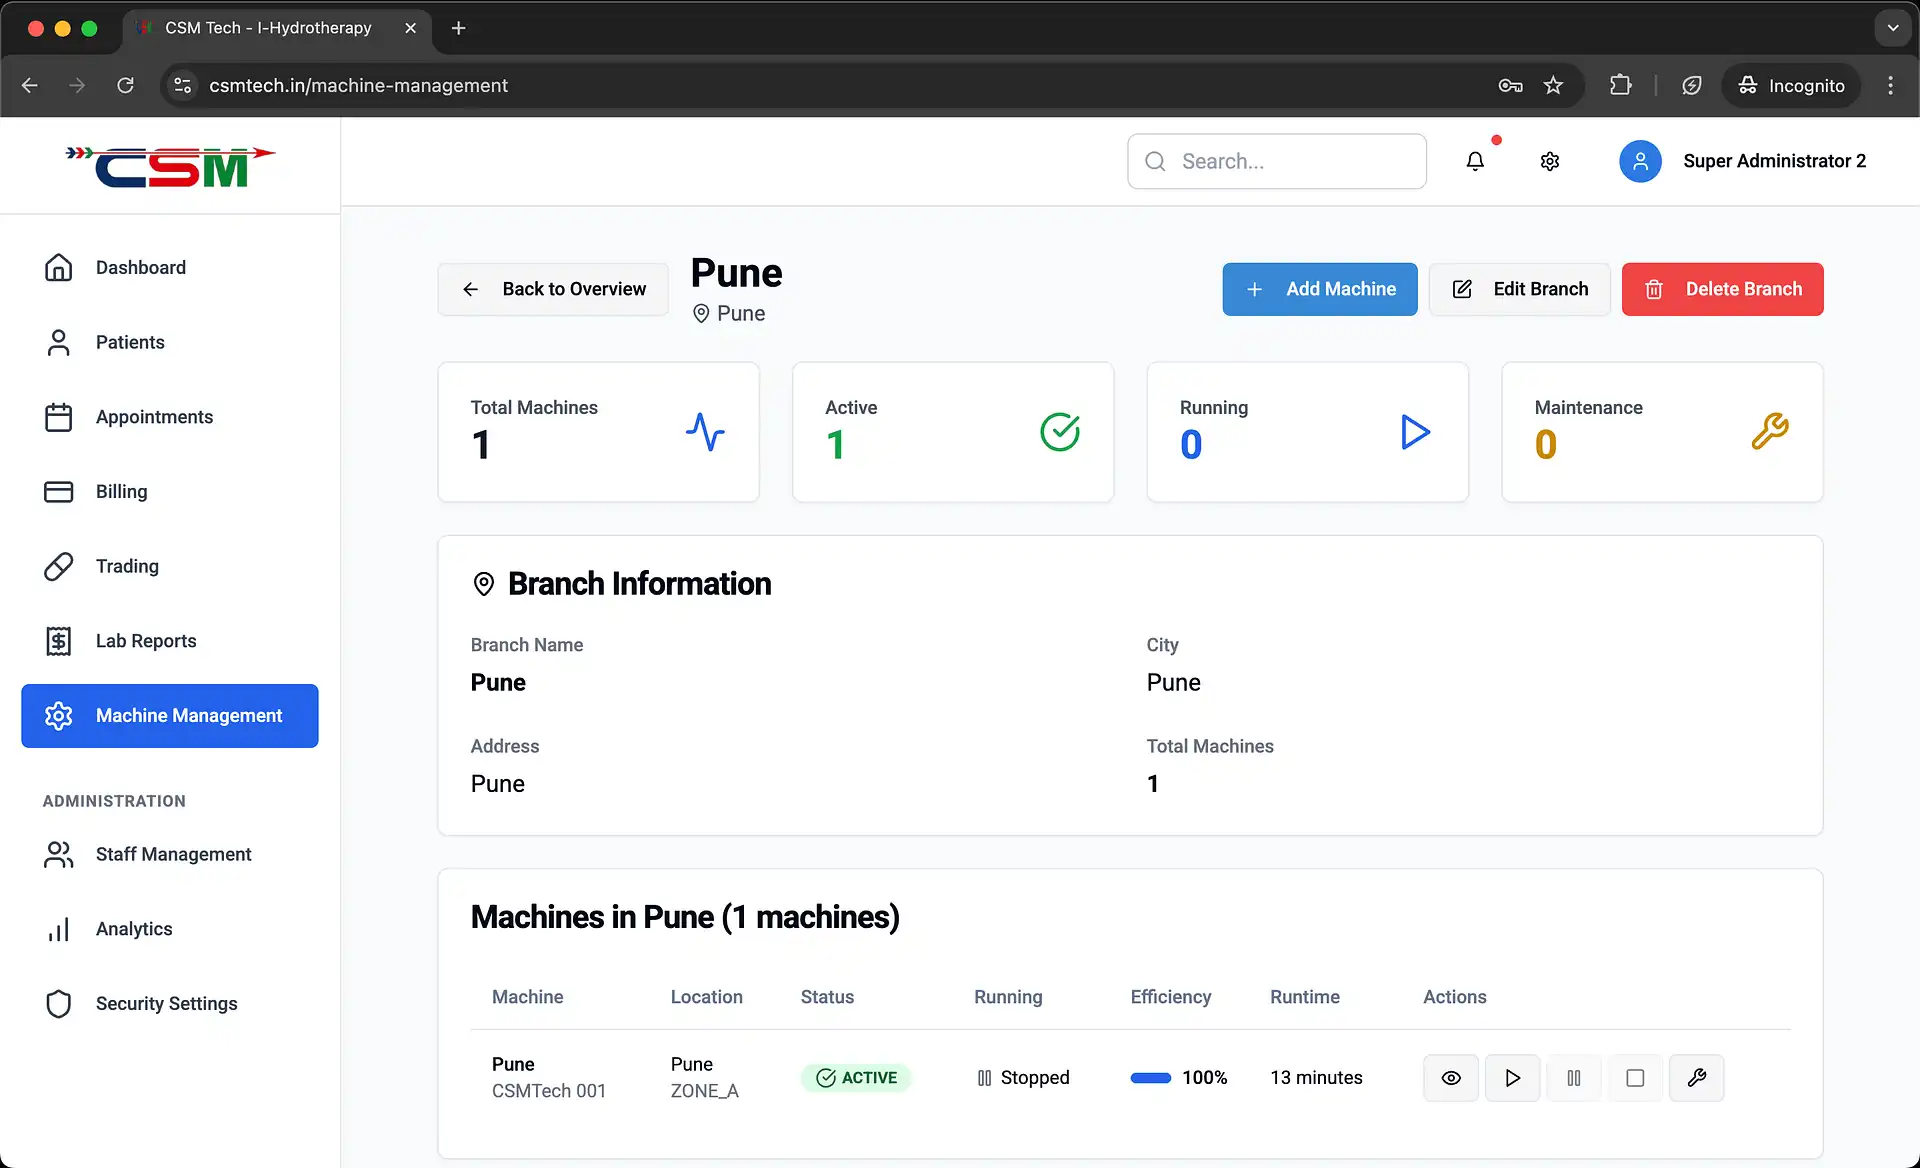Image resolution: width=1920 pixels, height=1168 pixels.
Task: Reload the page in browser
Action: (x=125, y=86)
